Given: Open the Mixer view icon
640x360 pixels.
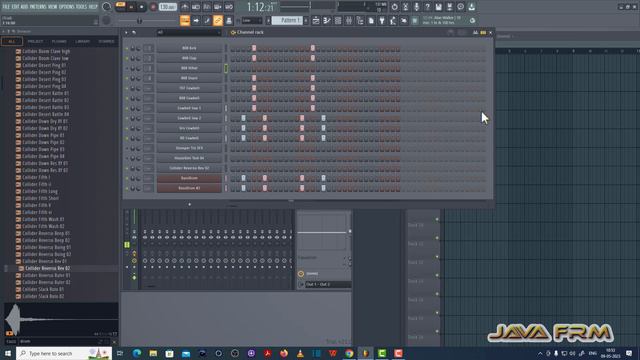Looking at the screenshot, I should (x=349, y=20).
